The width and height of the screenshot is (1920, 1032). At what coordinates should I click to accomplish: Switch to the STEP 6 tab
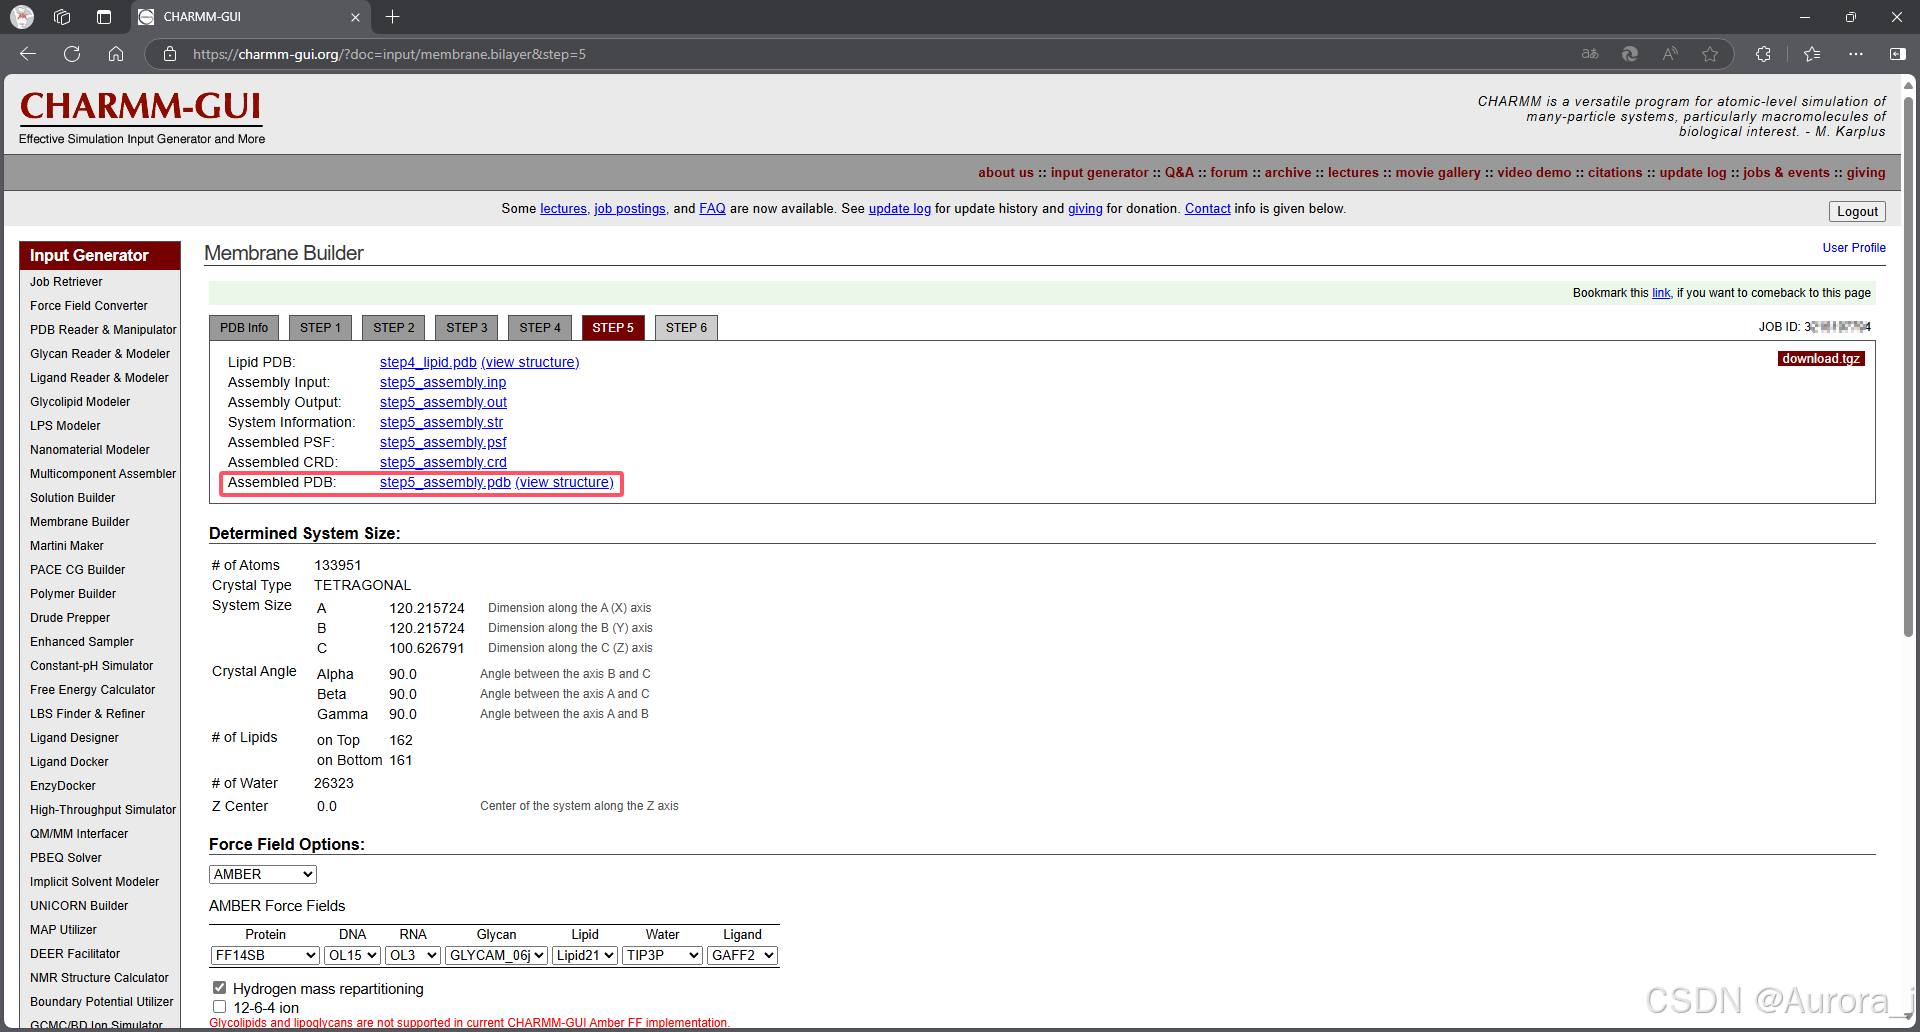coord(686,328)
